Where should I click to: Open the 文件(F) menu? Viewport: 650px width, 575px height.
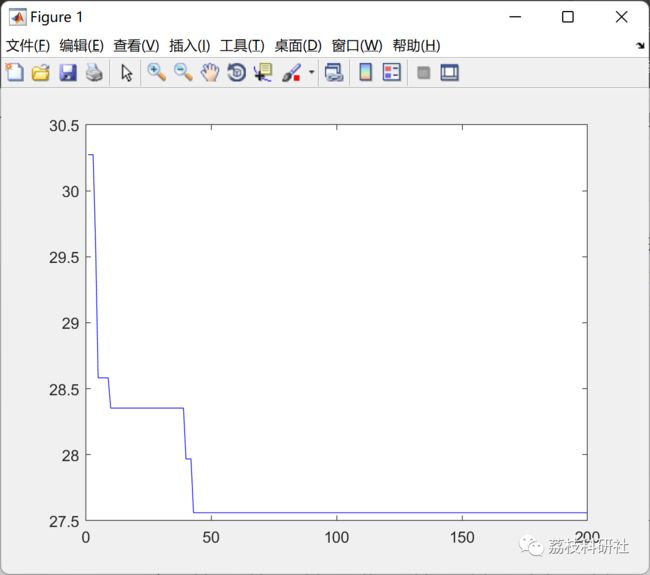click(28, 46)
